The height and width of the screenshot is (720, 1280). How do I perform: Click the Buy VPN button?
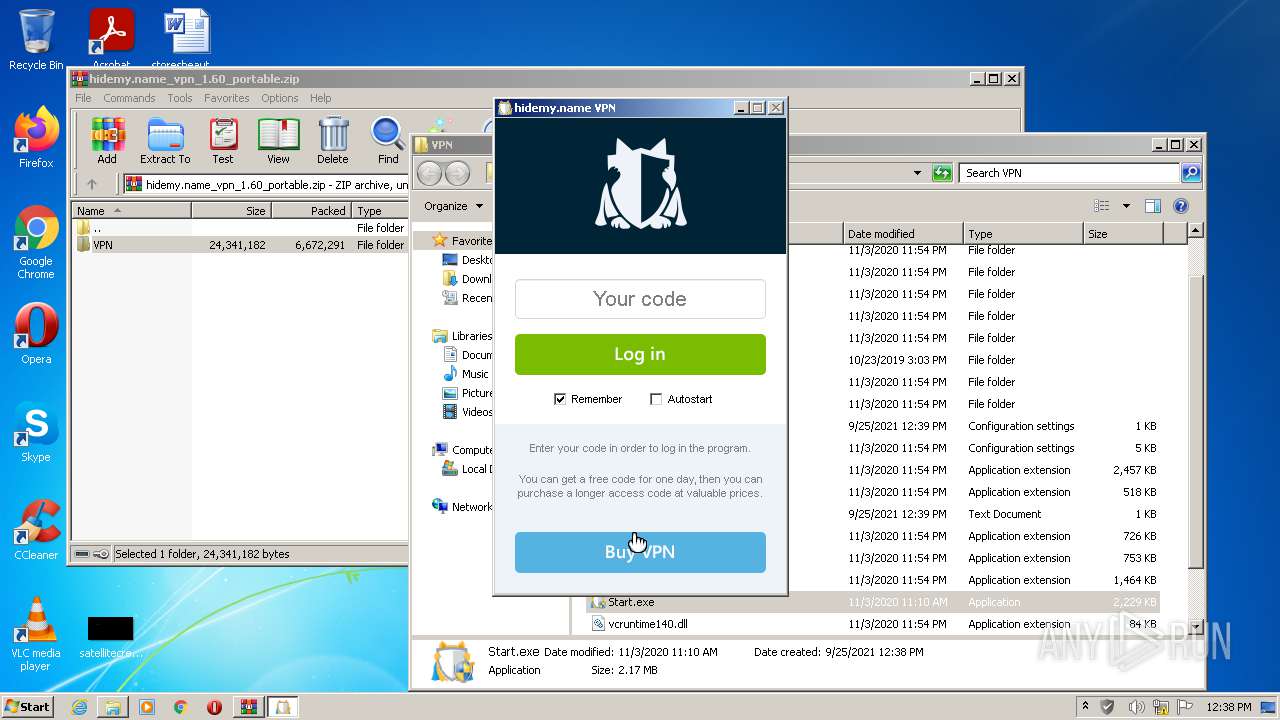tap(640, 552)
